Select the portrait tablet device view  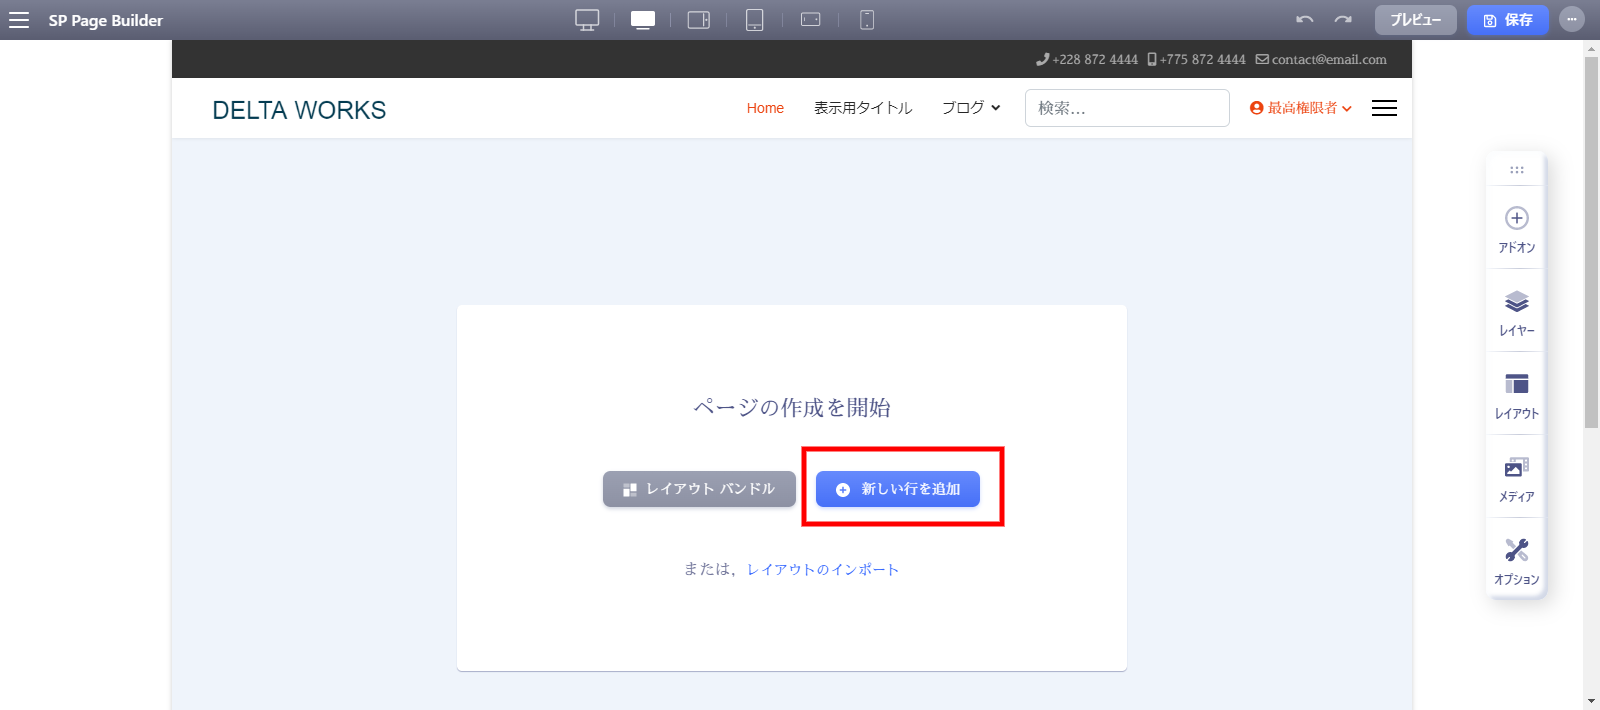(755, 20)
